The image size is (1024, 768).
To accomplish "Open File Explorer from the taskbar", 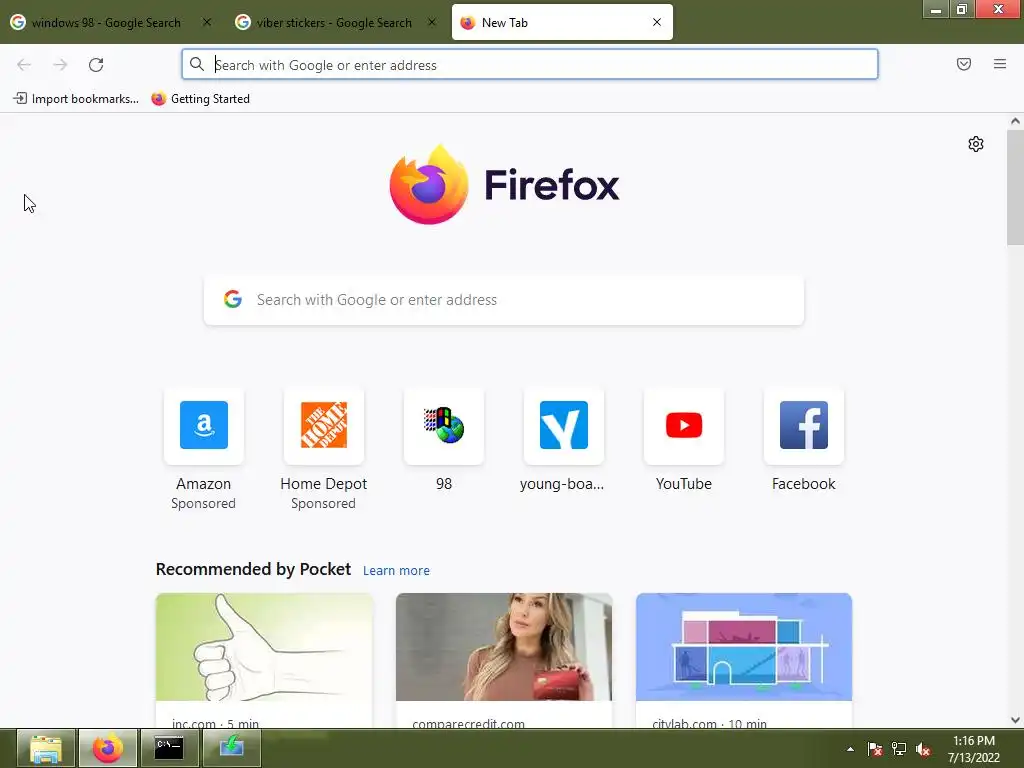I will pos(46,748).
